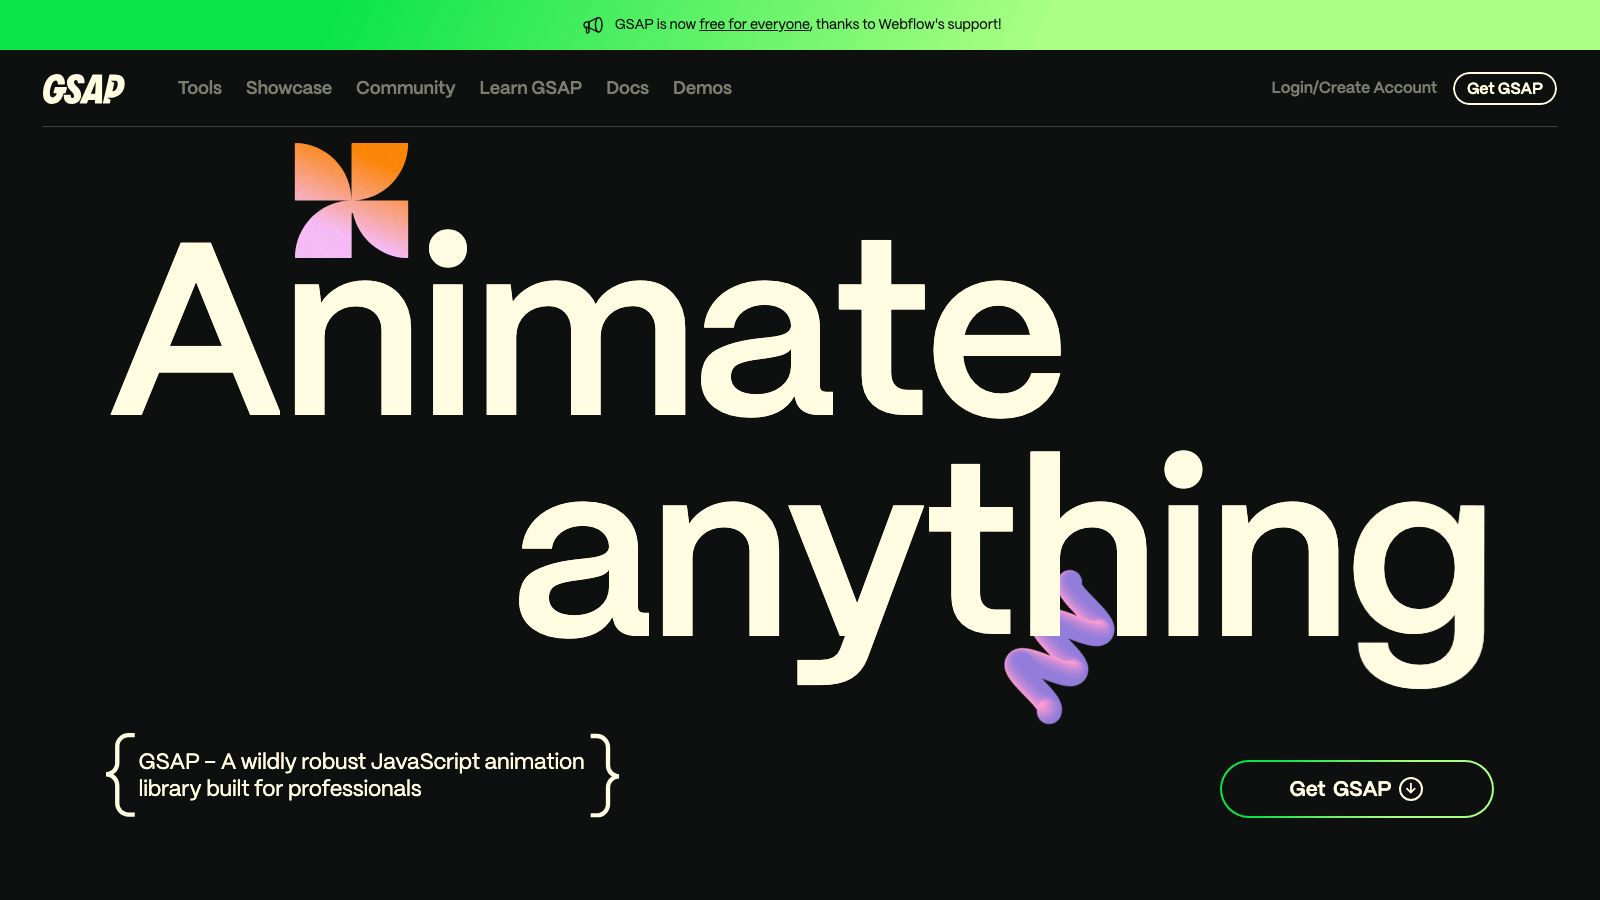Go to the Showcase page

point(289,88)
